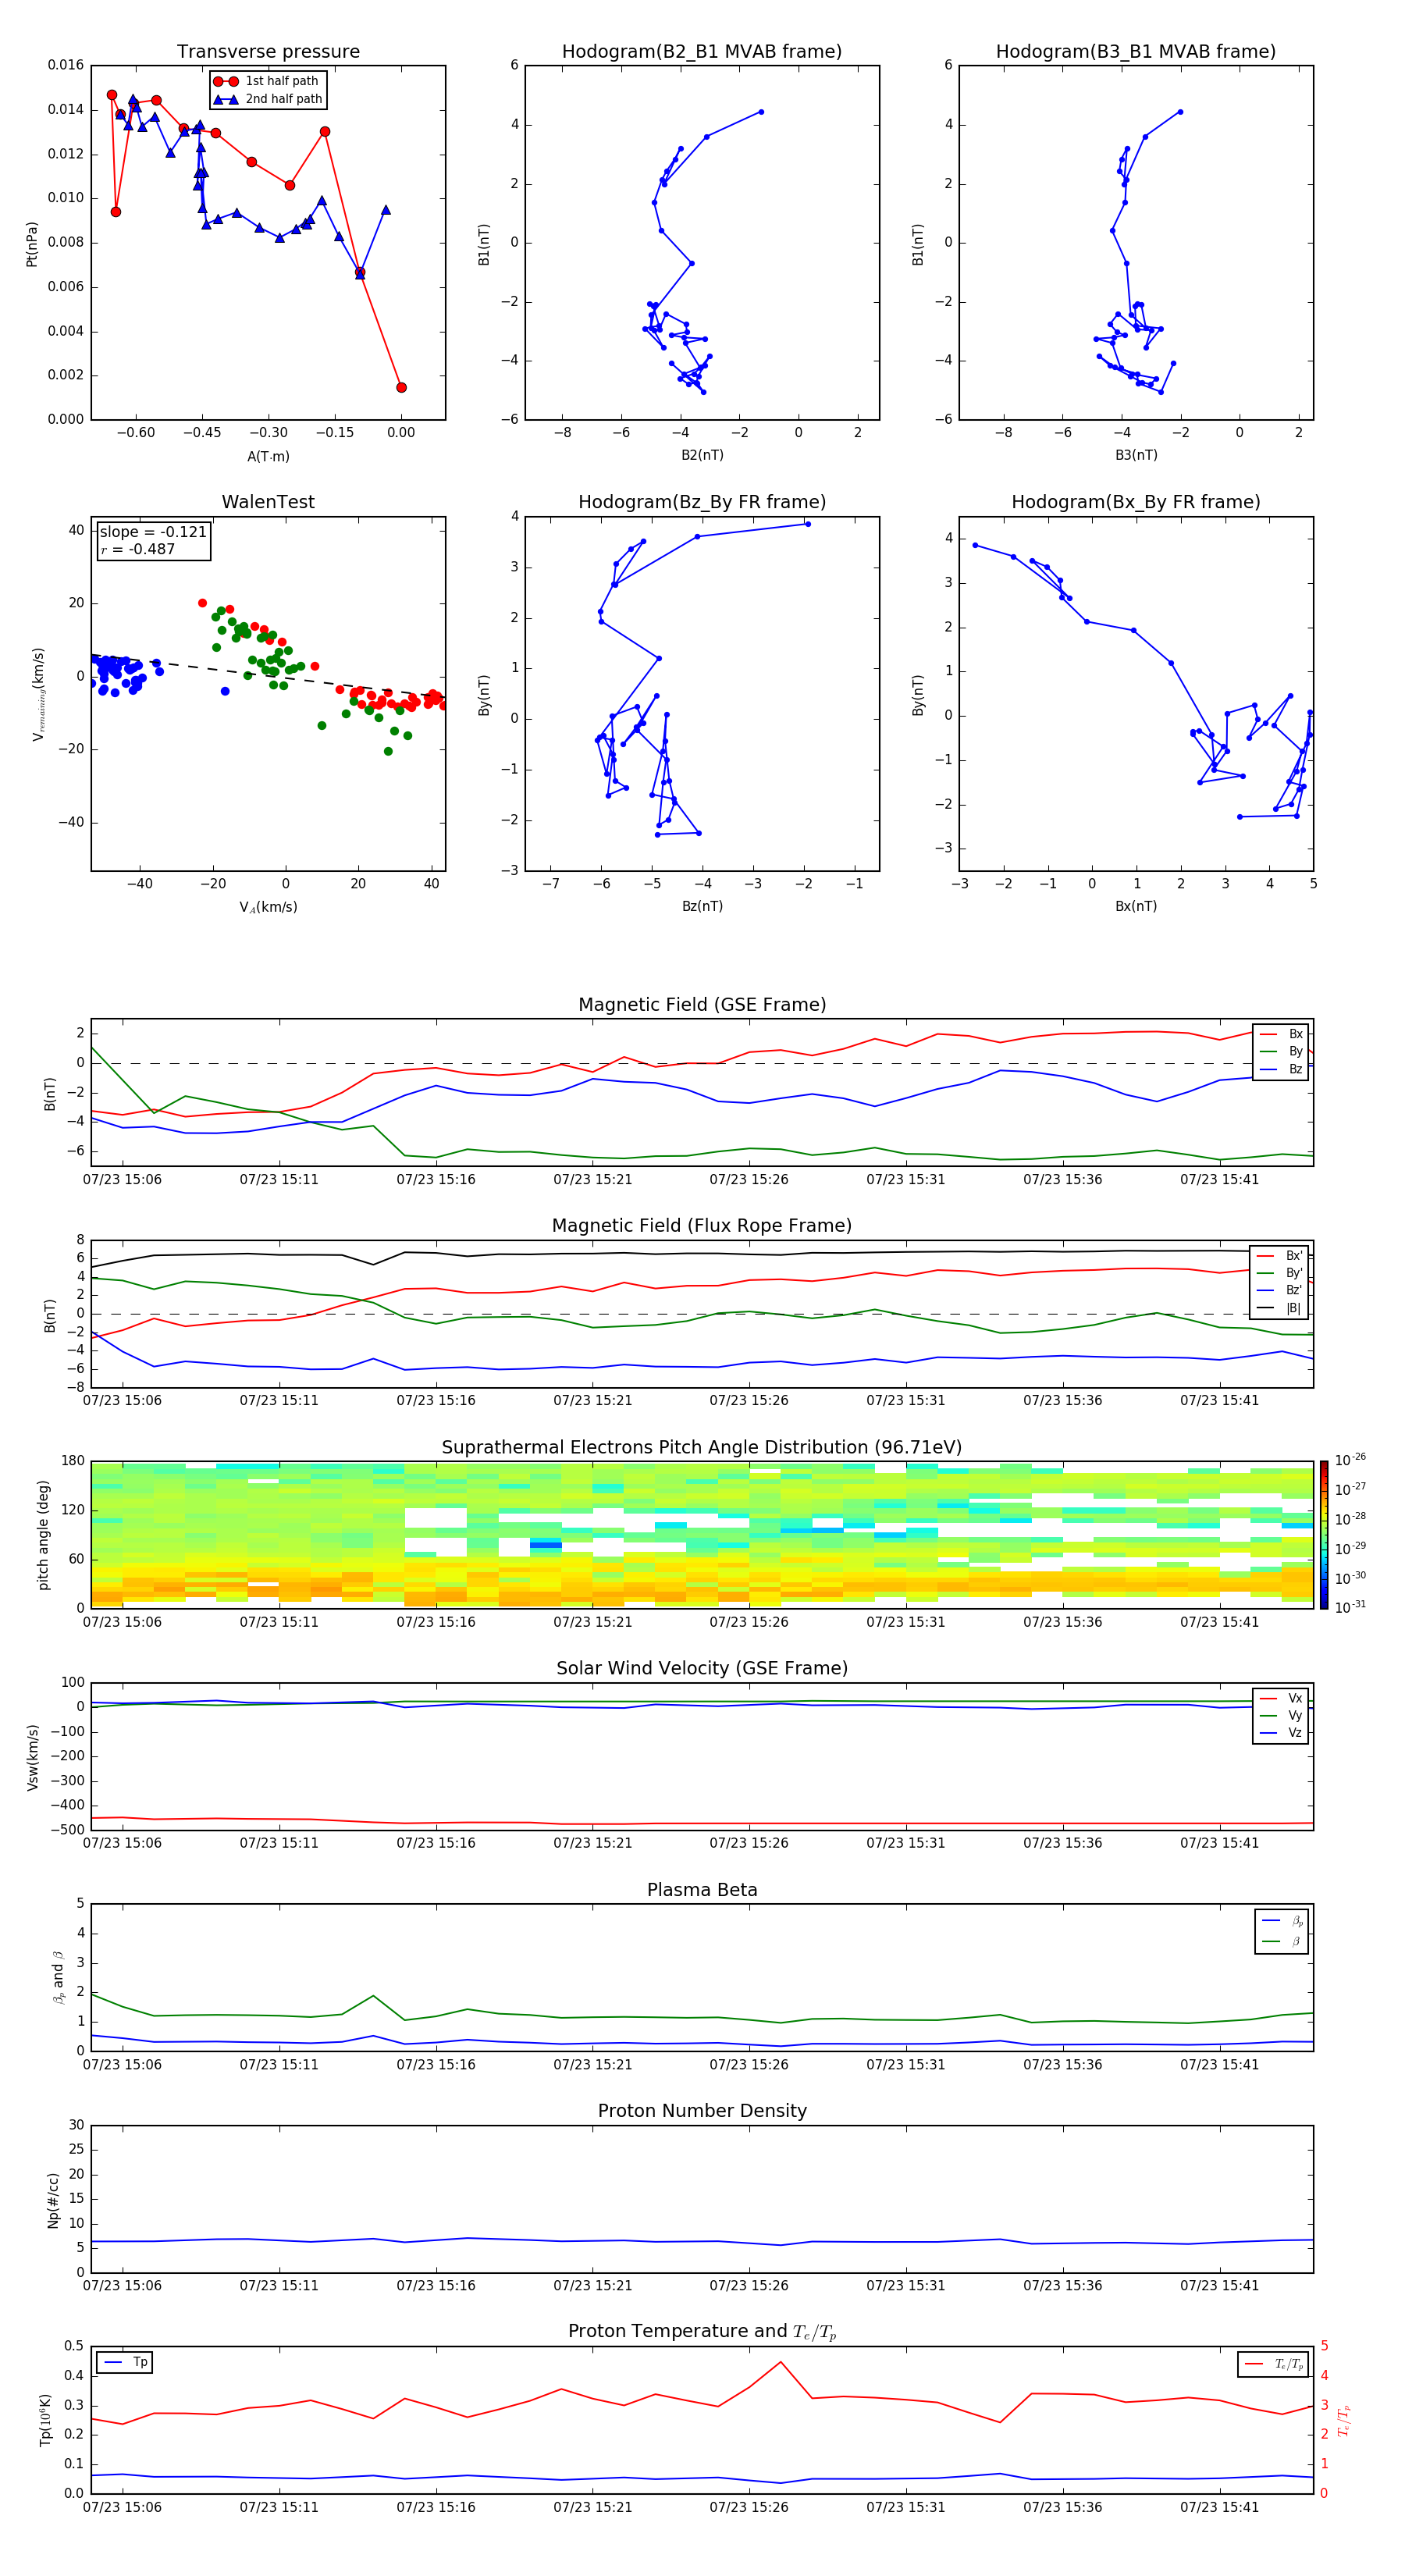Click '07/23 15:41' under the proton temperature panel
This screenshot has width=1405, height=2576.
pyautogui.click(x=1219, y=2507)
